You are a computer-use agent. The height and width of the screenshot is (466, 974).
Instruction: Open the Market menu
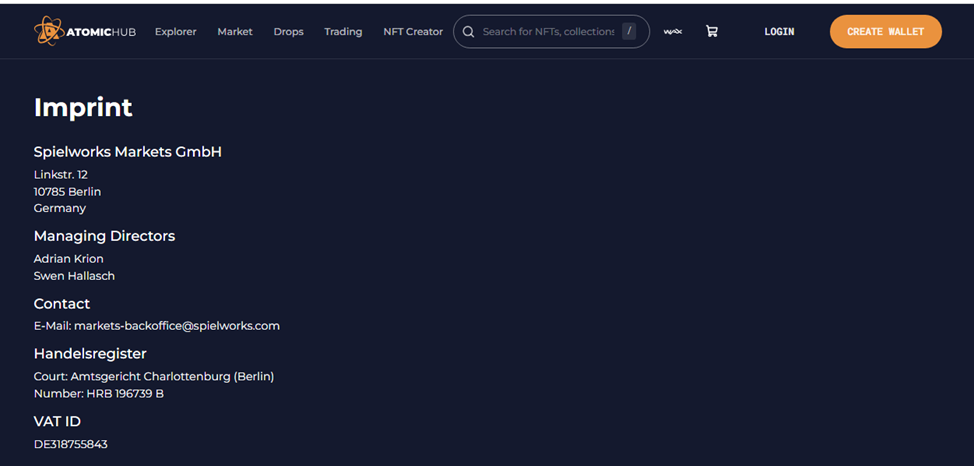235,32
